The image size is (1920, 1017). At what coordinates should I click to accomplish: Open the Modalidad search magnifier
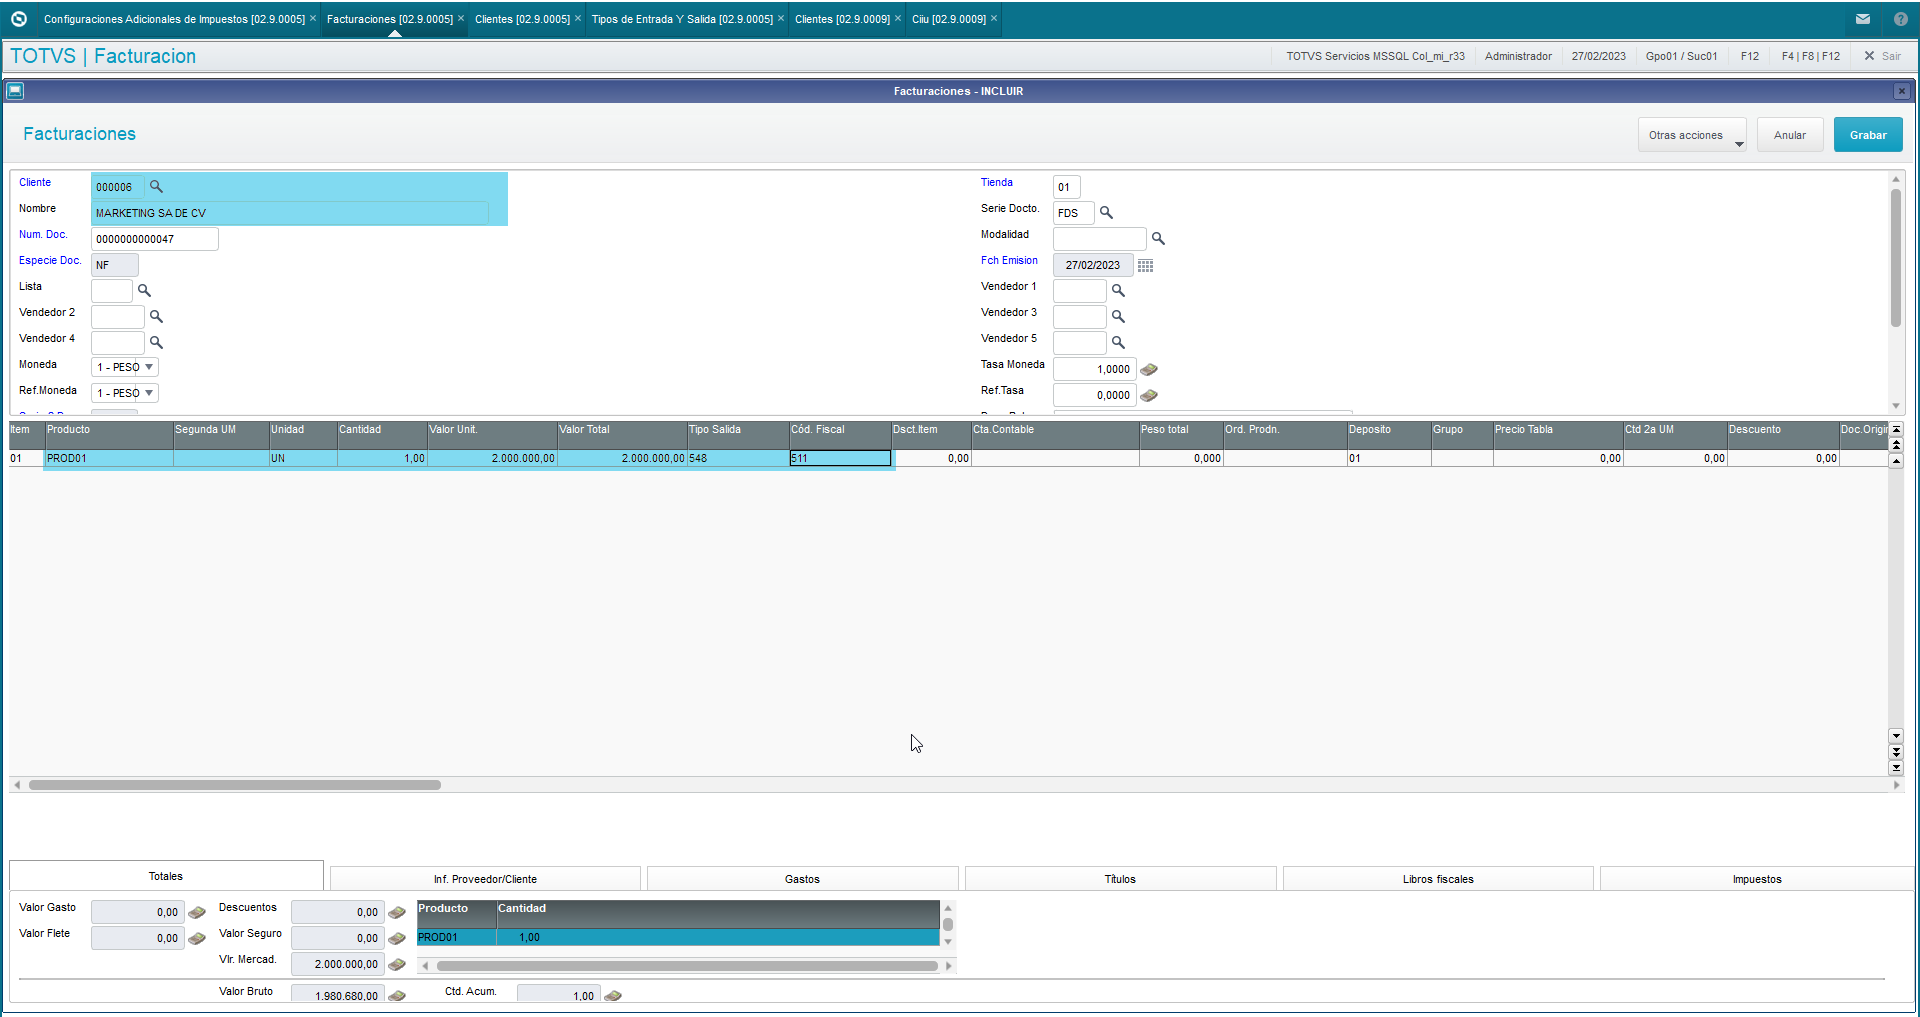(x=1158, y=239)
